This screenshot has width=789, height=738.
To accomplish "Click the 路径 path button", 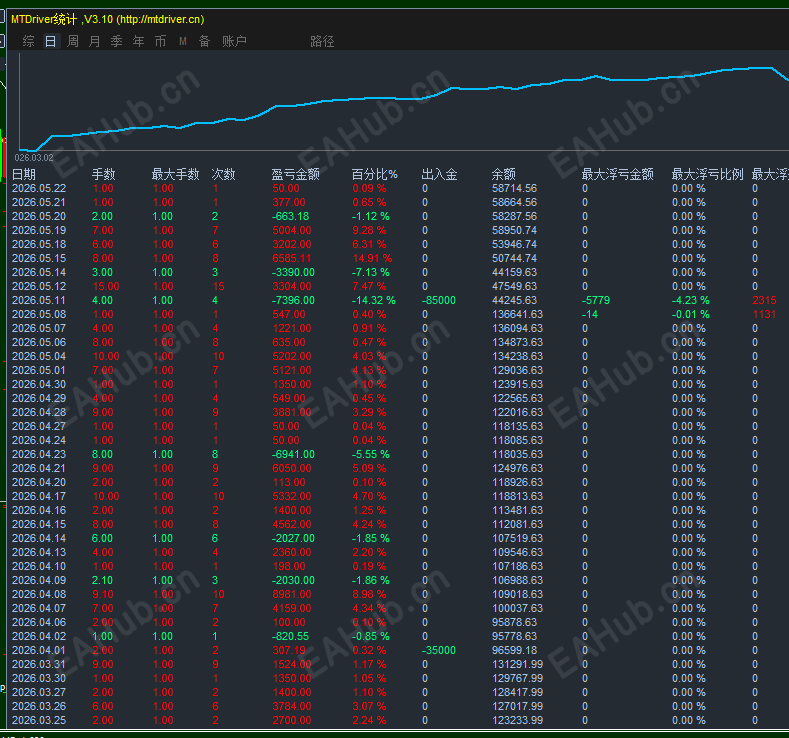I will pos(323,41).
